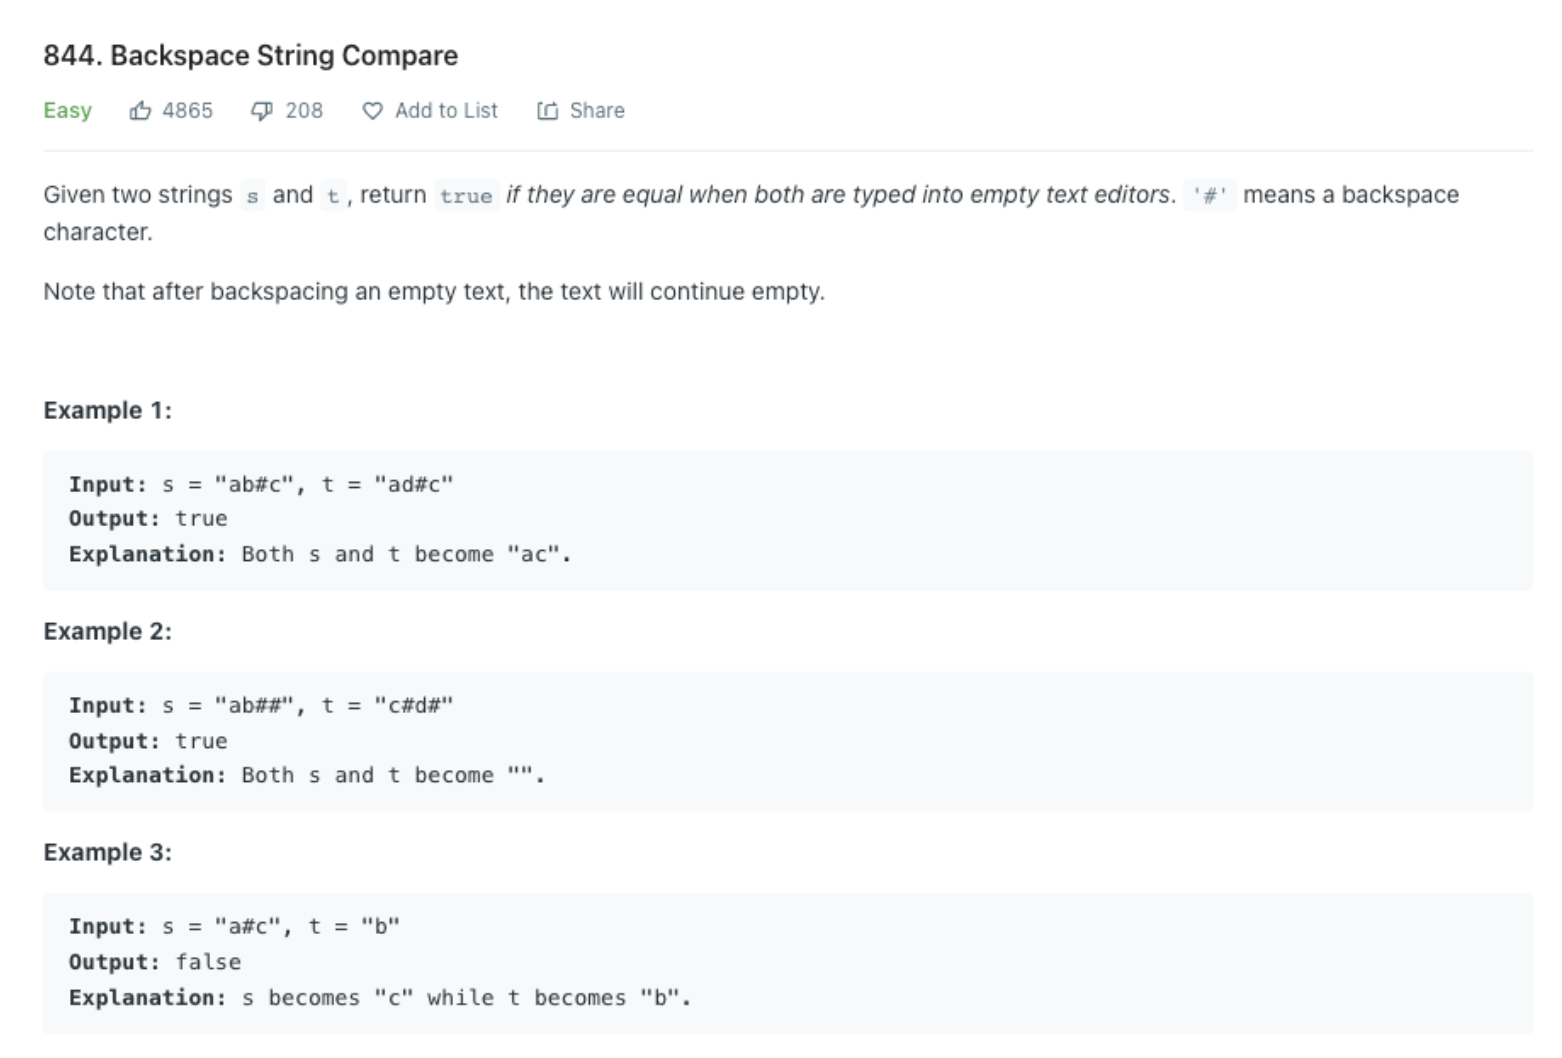Click the Input line of Example 1
The width and height of the screenshot is (1562, 1058).
(260, 484)
